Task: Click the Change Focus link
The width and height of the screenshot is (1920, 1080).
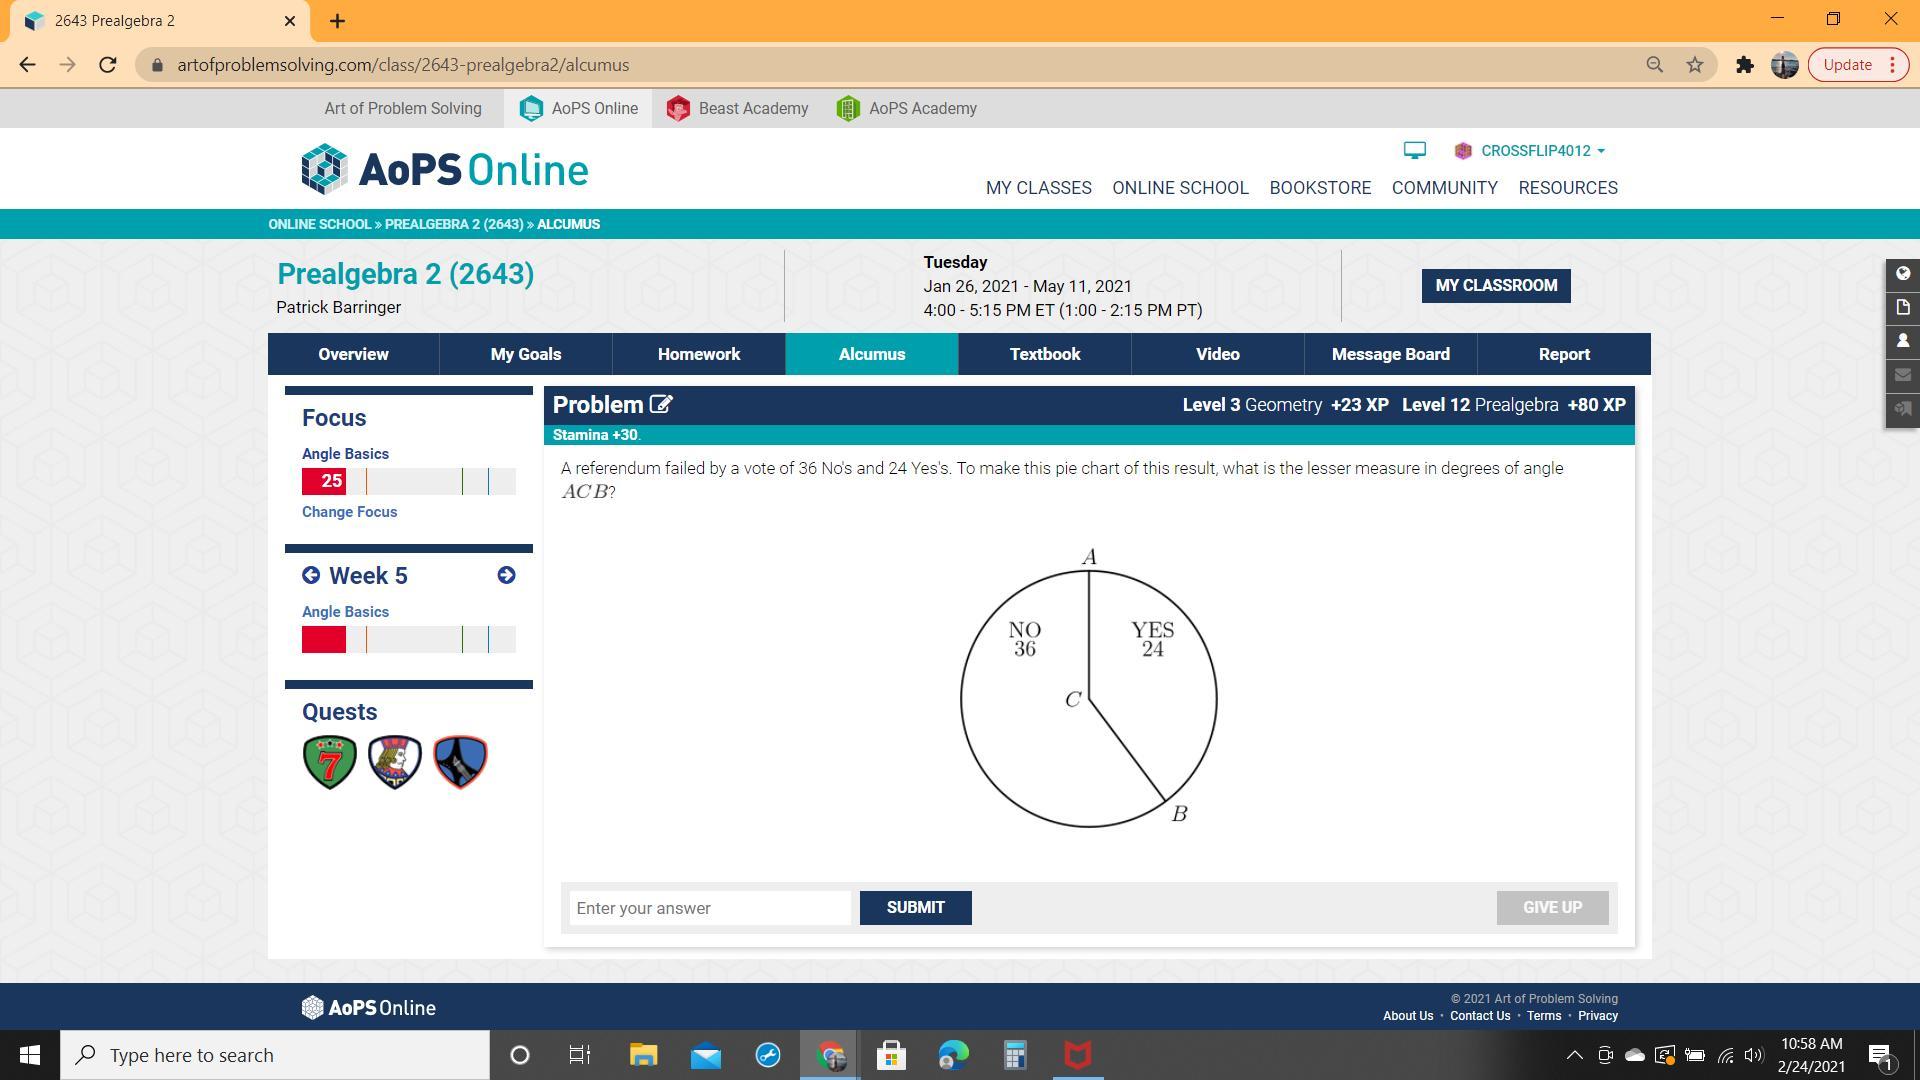Action: click(349, 512)
